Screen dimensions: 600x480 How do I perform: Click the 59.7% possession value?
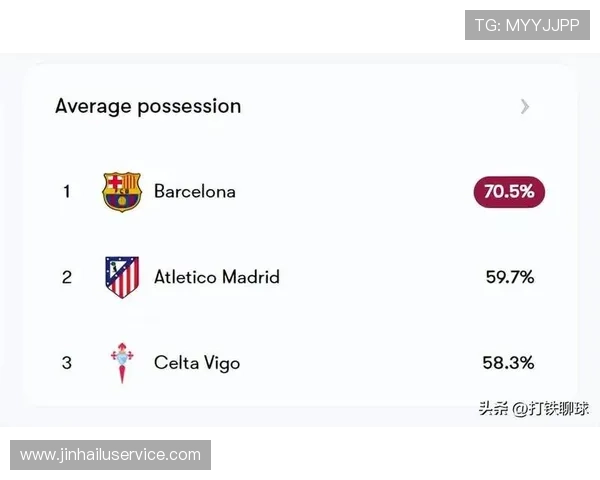(x=510, y=277)
